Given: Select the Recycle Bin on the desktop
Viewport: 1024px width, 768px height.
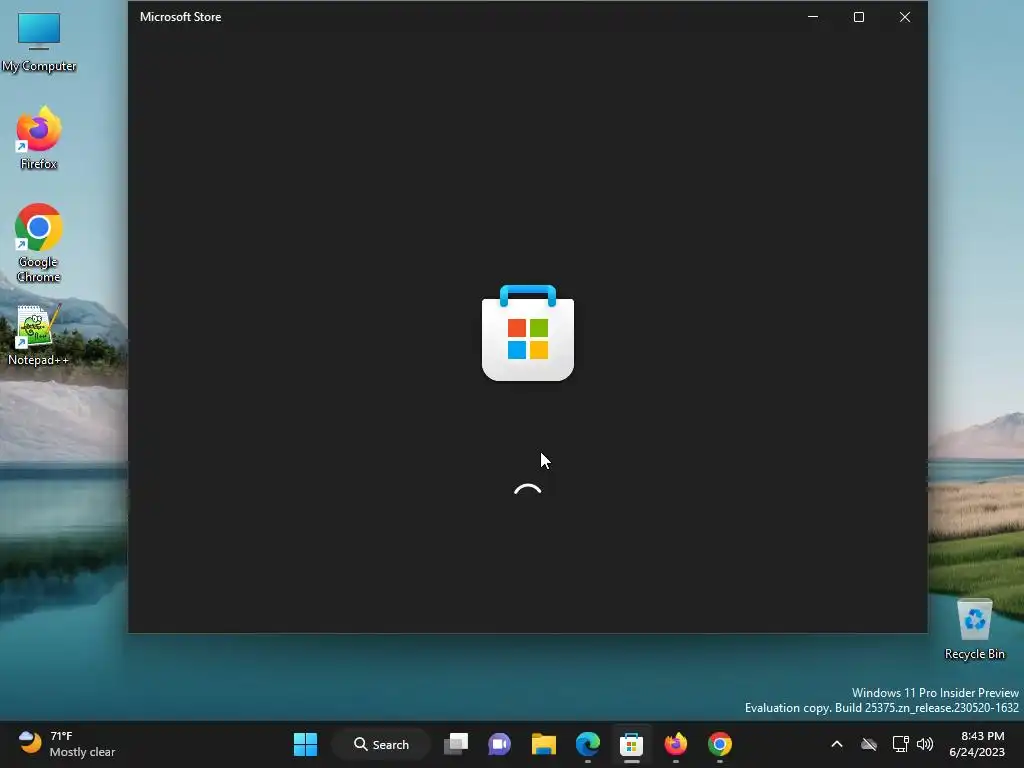Looking at the screenshot, I should [974, 629].
